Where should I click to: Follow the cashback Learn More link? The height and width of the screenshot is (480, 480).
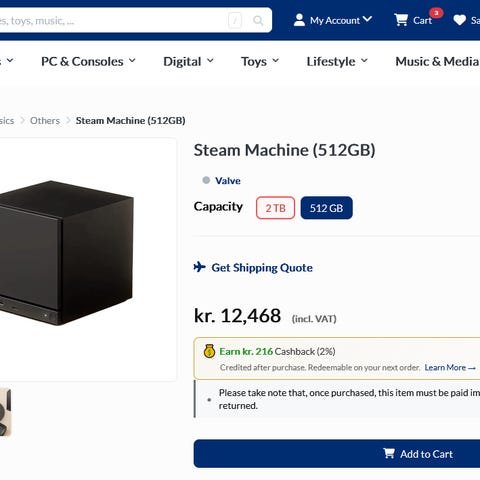[x=450, y=368]
